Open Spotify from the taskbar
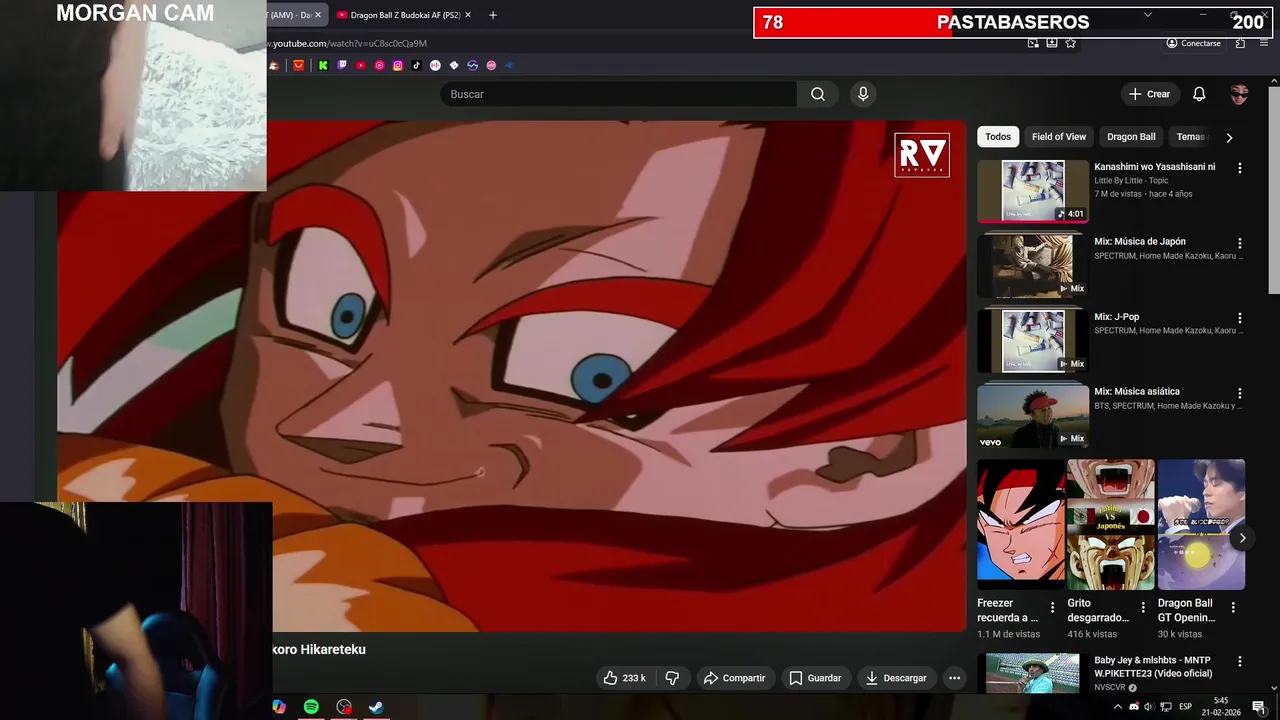 pyautogui.click(x=311, y=707)
